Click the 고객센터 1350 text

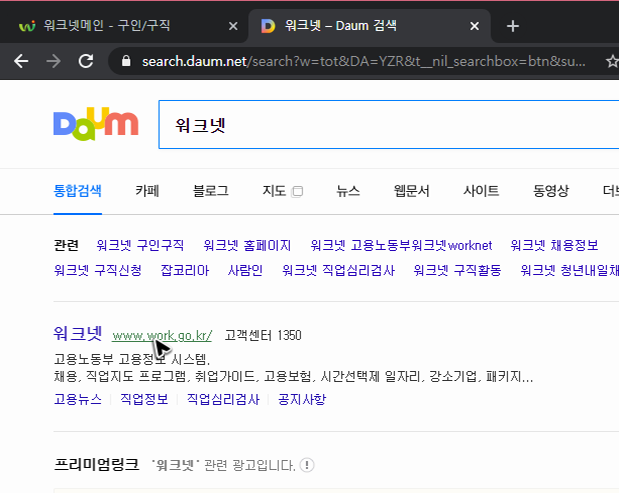[263, 336]
